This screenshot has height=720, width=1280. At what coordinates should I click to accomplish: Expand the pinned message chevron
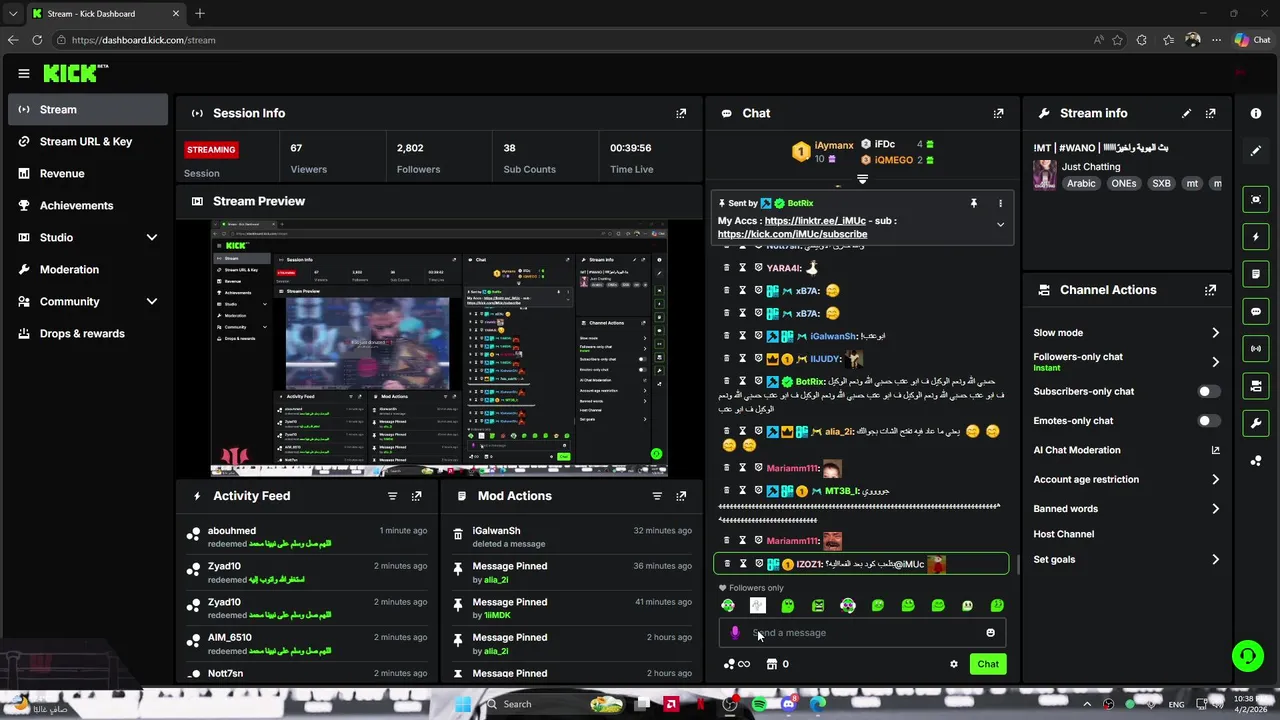pyautogui.click(x=1000, y=225)
